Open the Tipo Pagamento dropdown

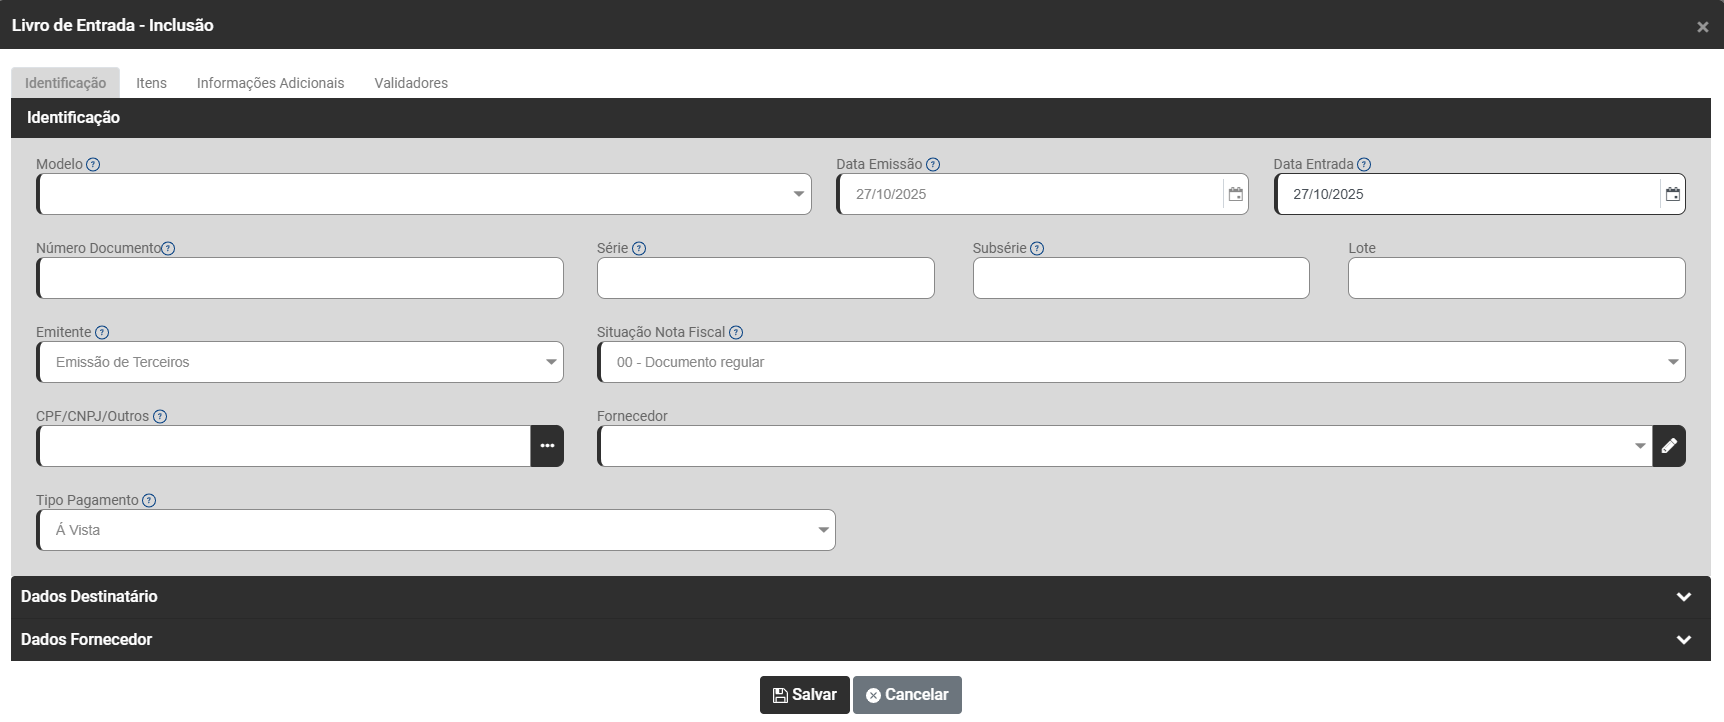click(x=436, y=530)
